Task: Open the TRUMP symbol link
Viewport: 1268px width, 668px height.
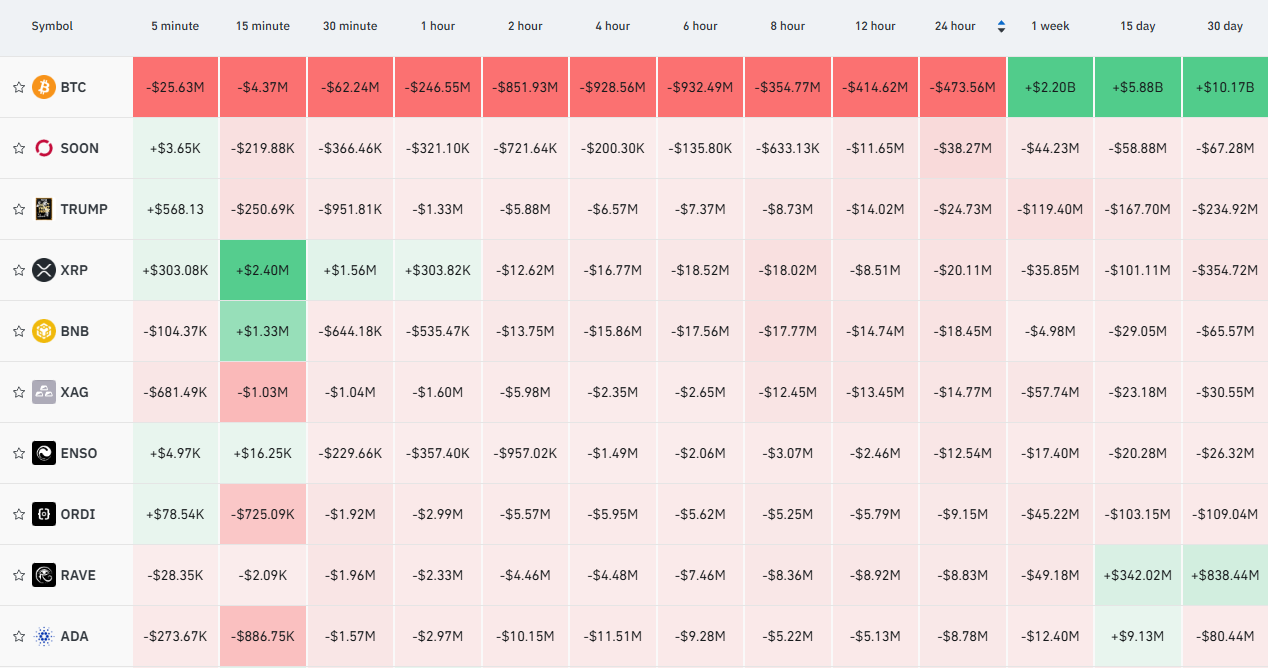Action: [x=84, y=209]
